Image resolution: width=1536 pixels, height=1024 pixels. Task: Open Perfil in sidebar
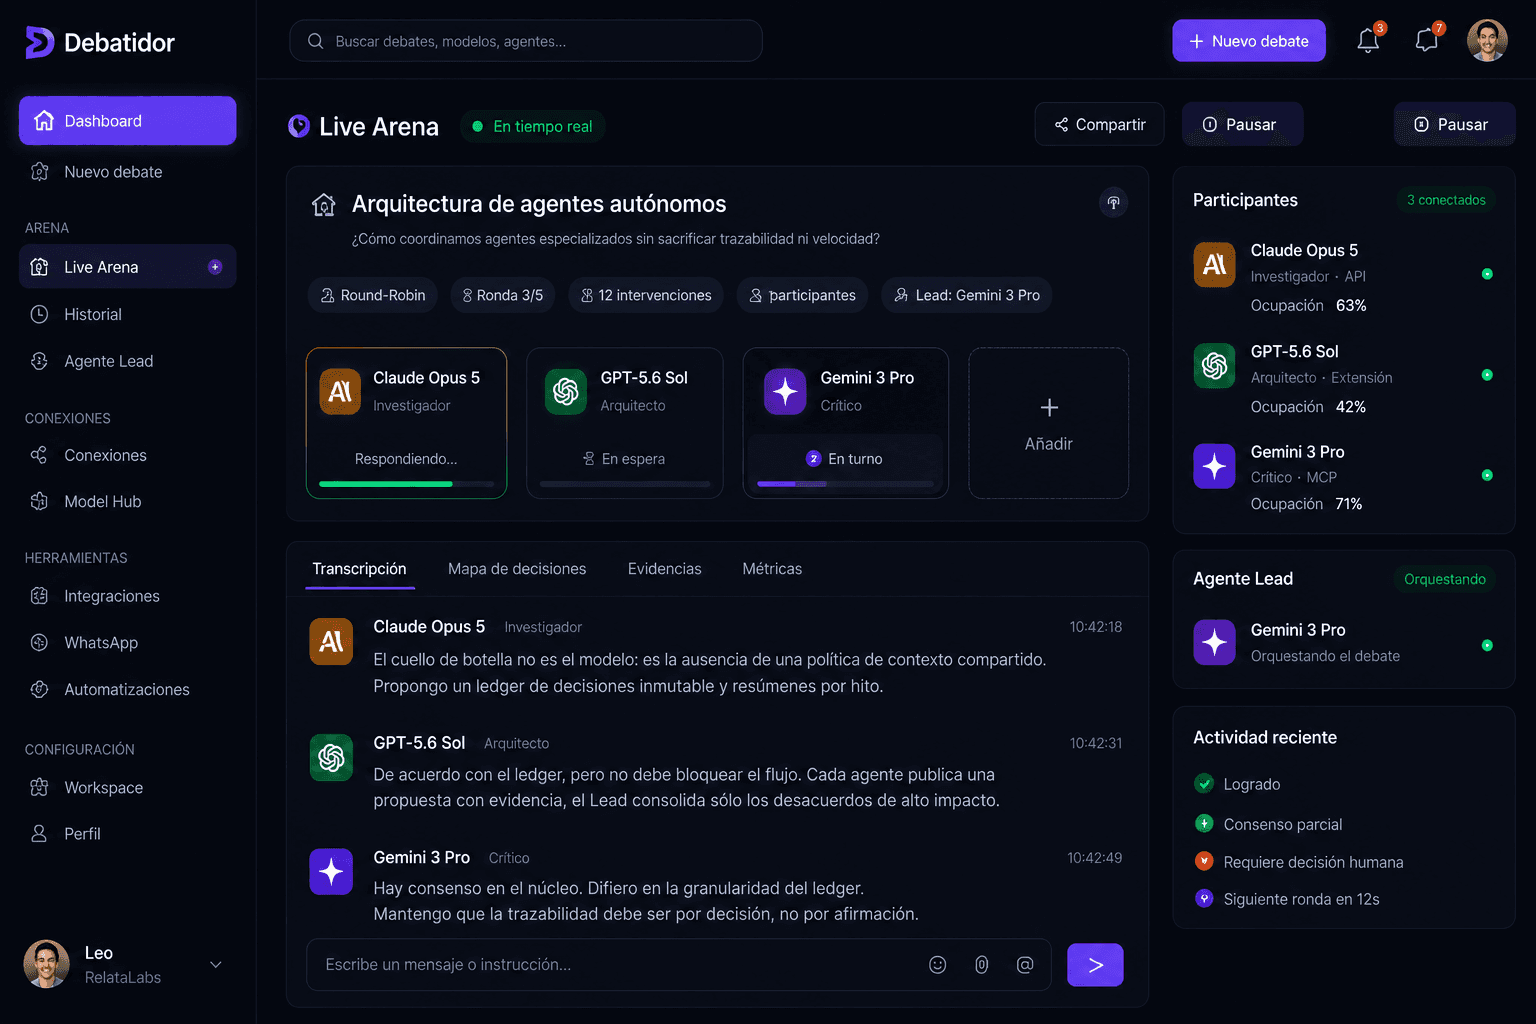128,833
